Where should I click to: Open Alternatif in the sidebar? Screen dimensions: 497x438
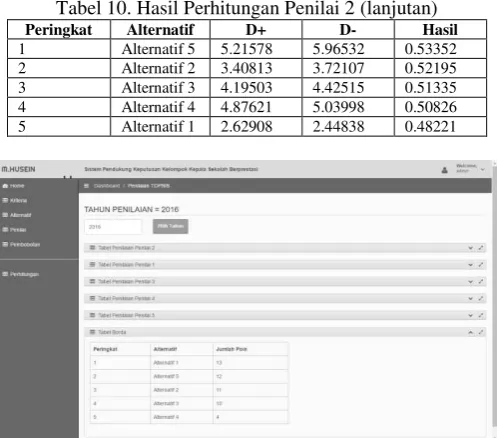click(17, 215)
